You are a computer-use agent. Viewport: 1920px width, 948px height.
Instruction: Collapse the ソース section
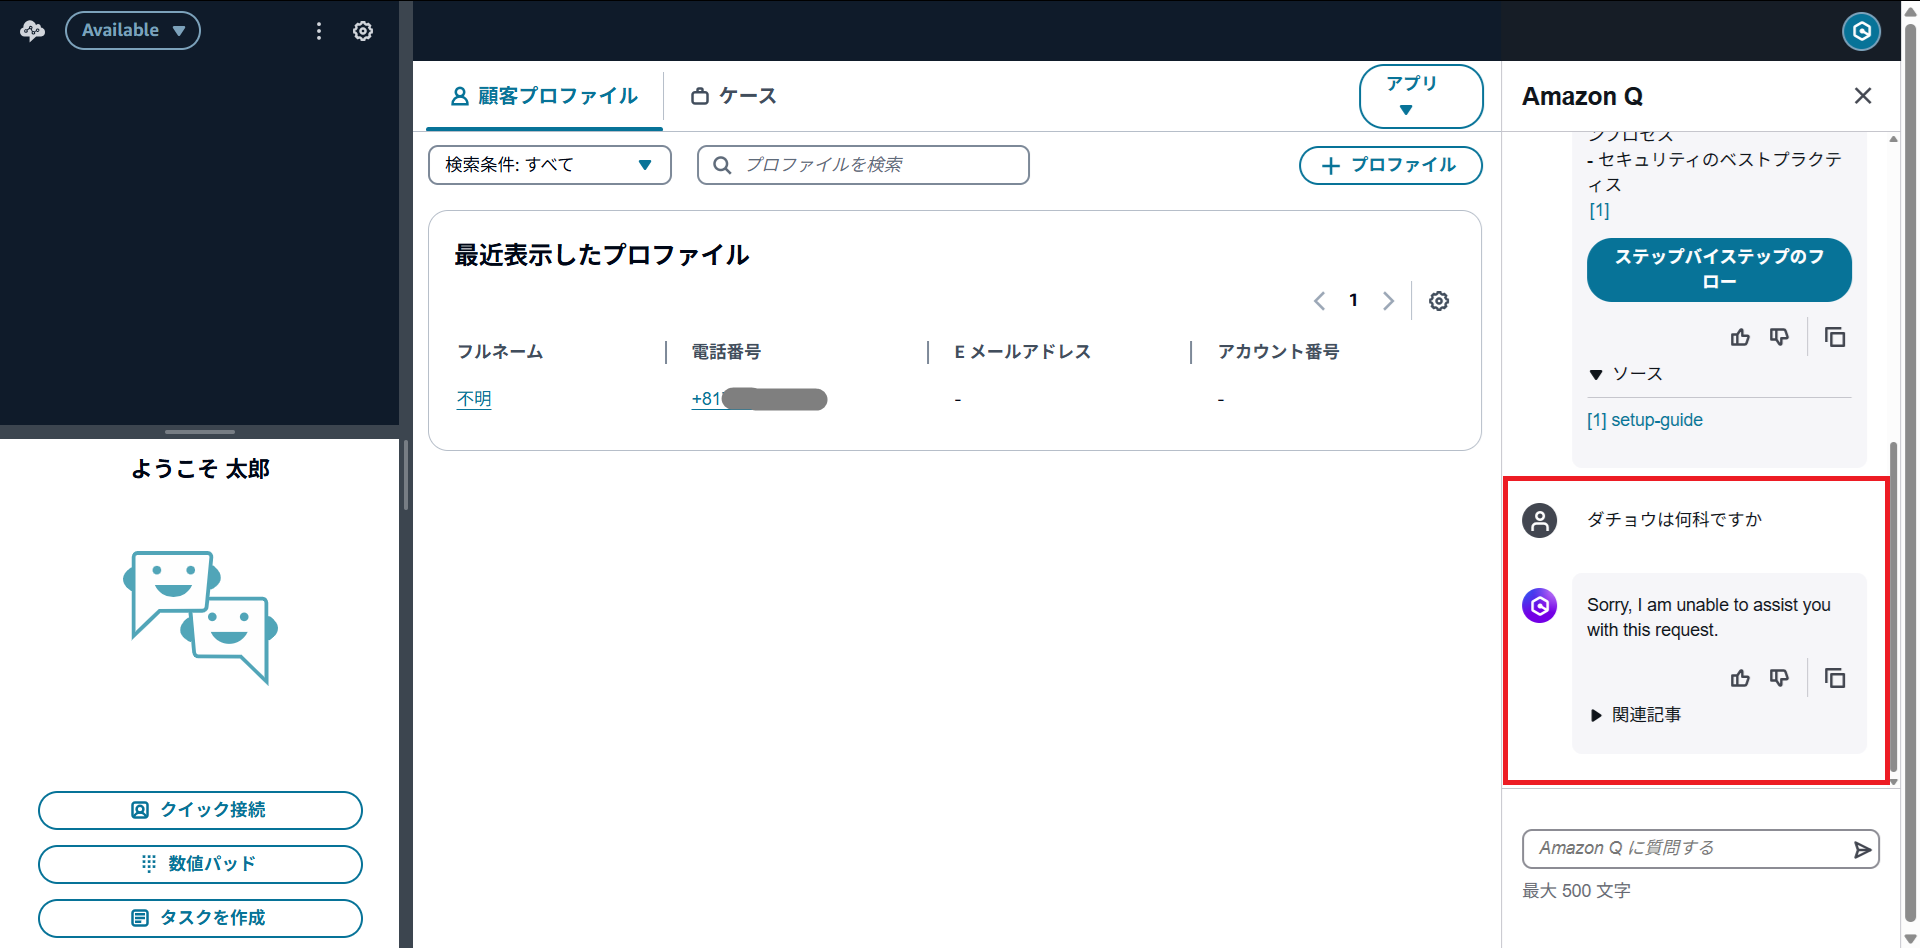coord(1626,374)
